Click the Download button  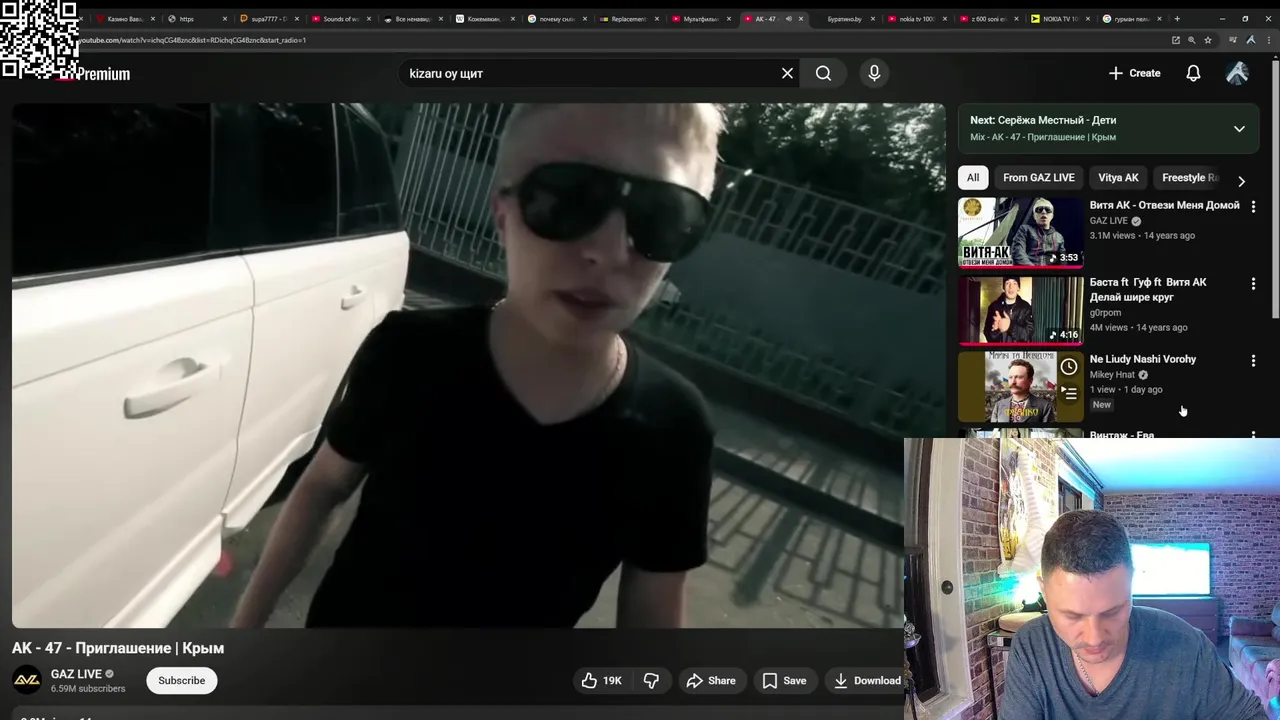866,681
